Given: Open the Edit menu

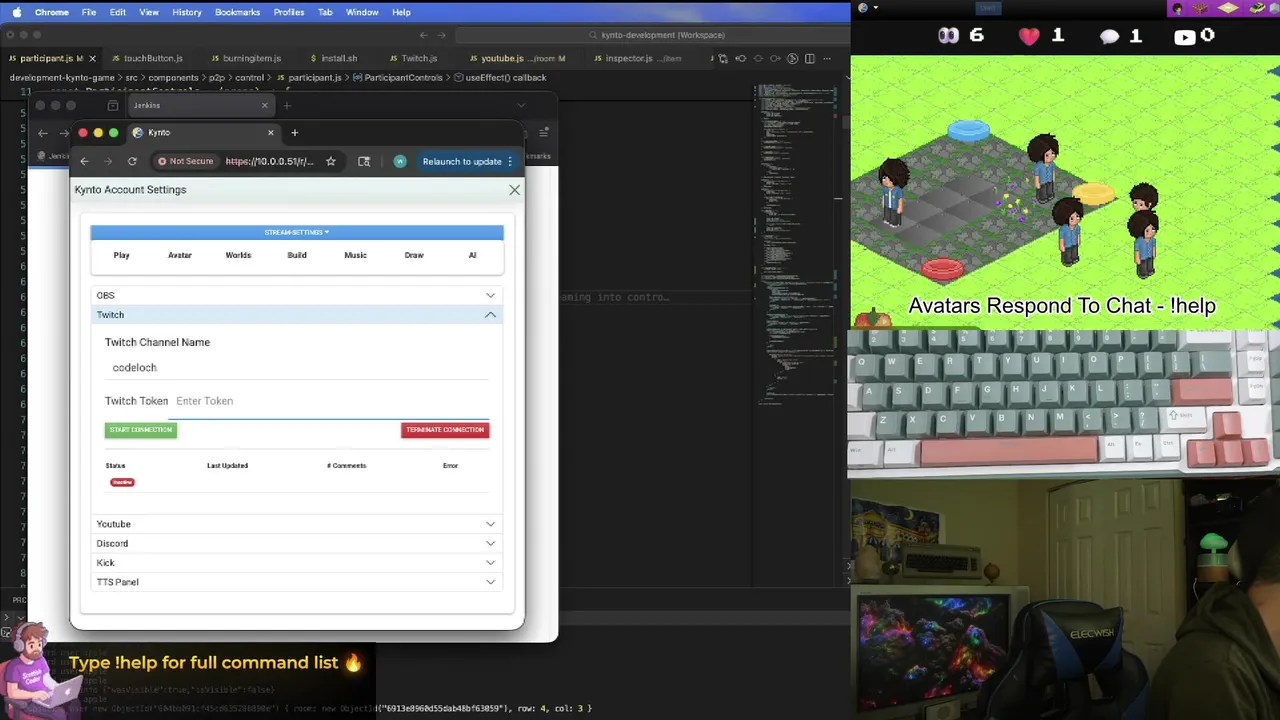Looking at the screenshot, I should 118,12.
